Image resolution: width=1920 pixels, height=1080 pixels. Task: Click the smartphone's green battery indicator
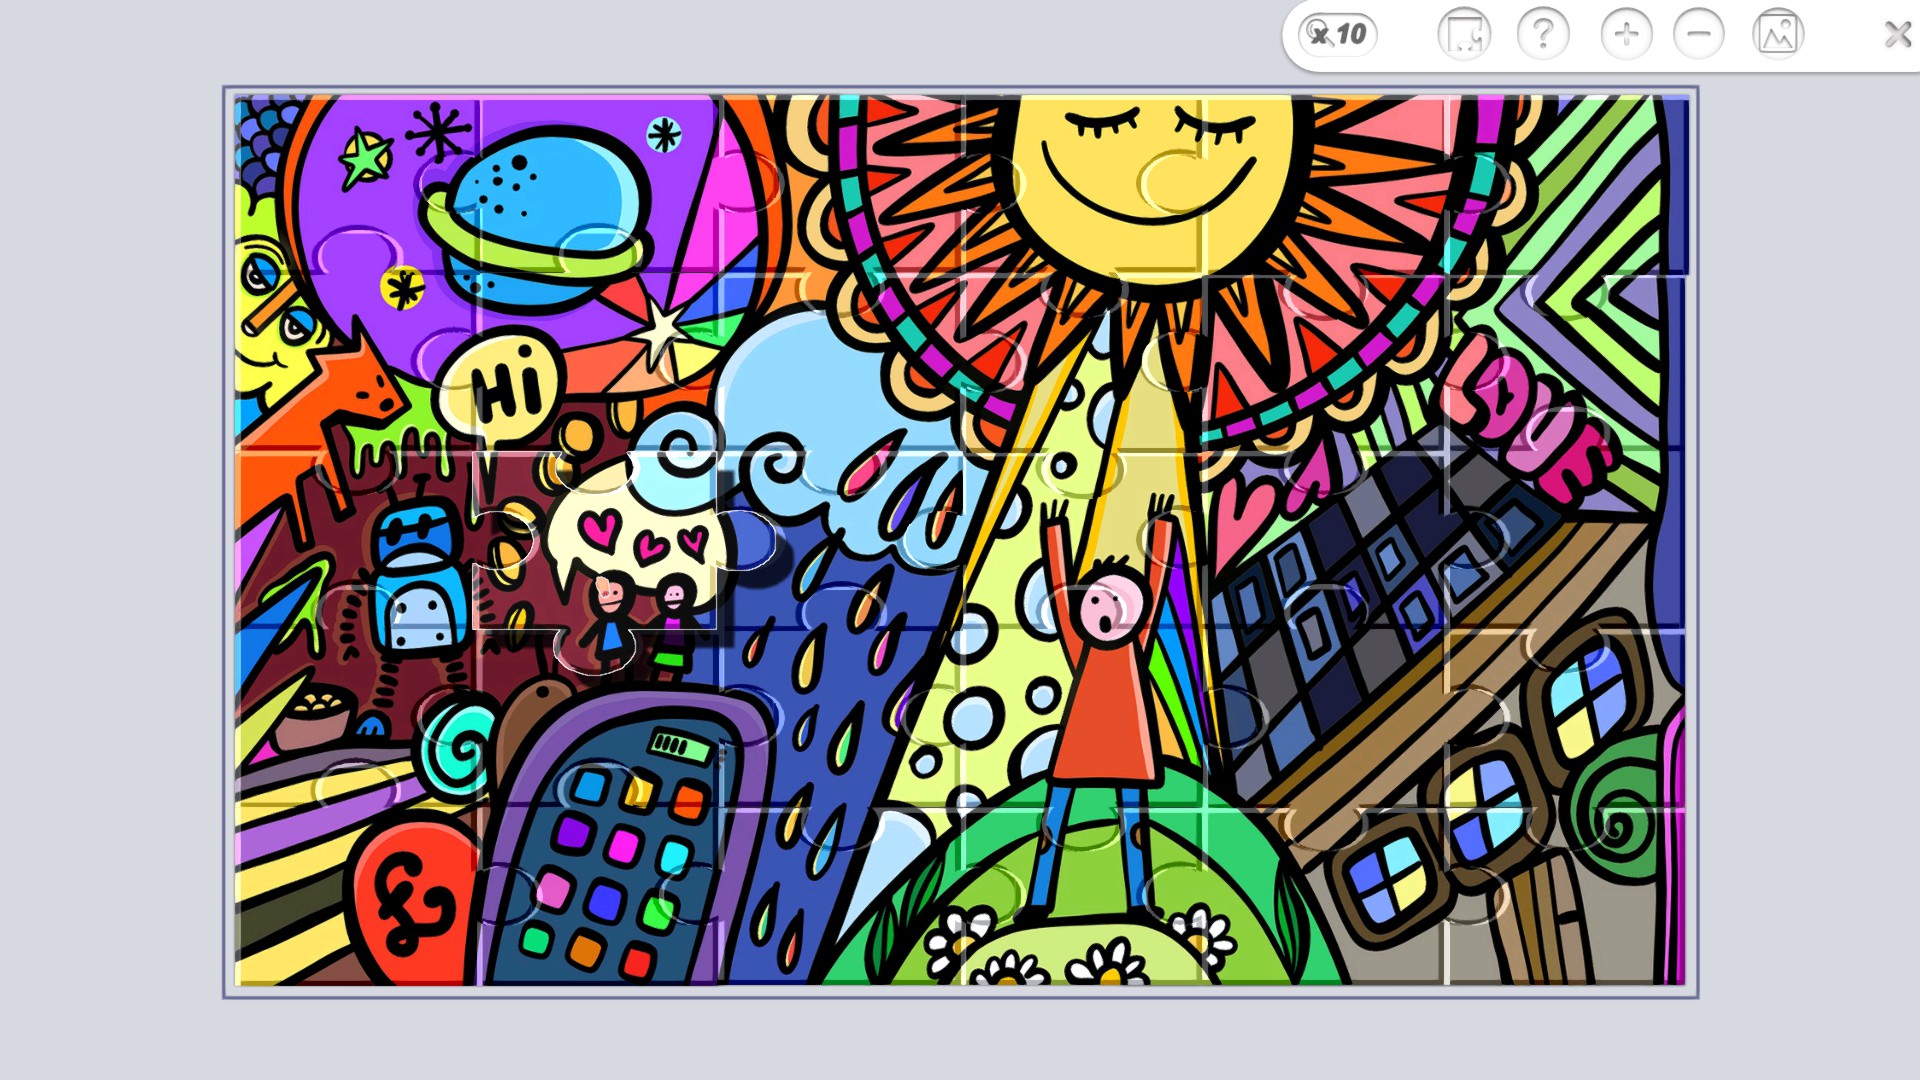pos(679,746)
